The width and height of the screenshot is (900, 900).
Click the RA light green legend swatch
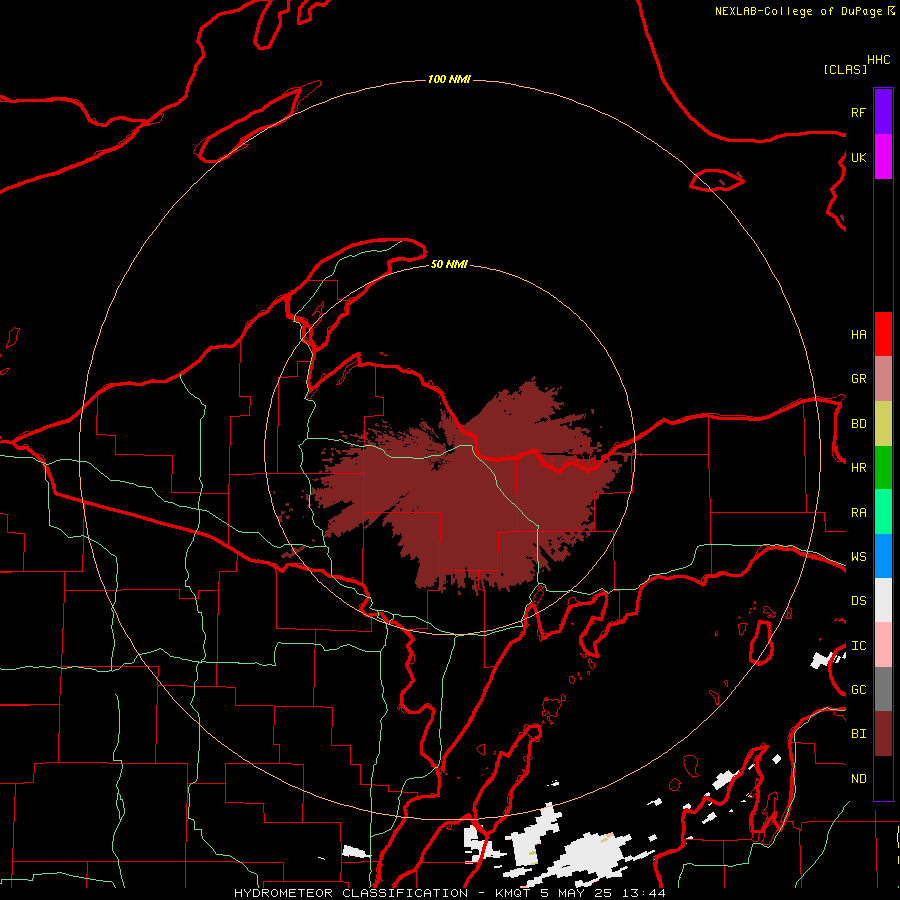pyautogui.click(x=883, y=512)
